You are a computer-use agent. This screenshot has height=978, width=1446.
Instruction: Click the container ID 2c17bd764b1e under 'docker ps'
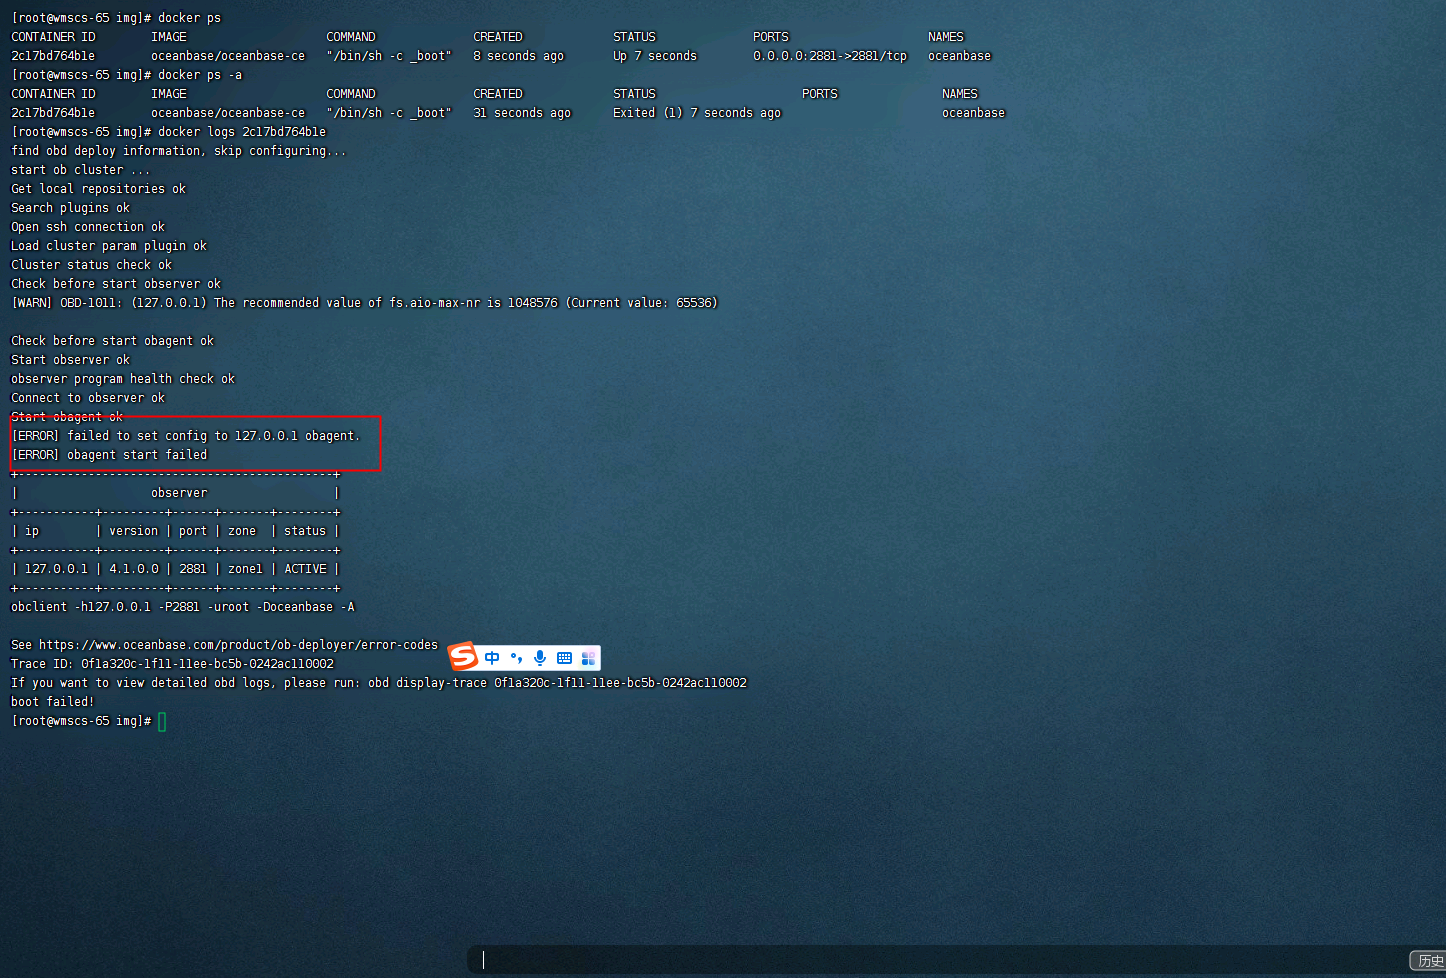coord(53,56)
